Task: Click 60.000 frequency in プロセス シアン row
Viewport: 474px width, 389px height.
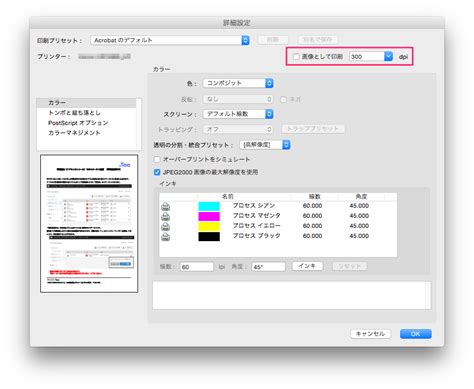Action: pos(312,206)
